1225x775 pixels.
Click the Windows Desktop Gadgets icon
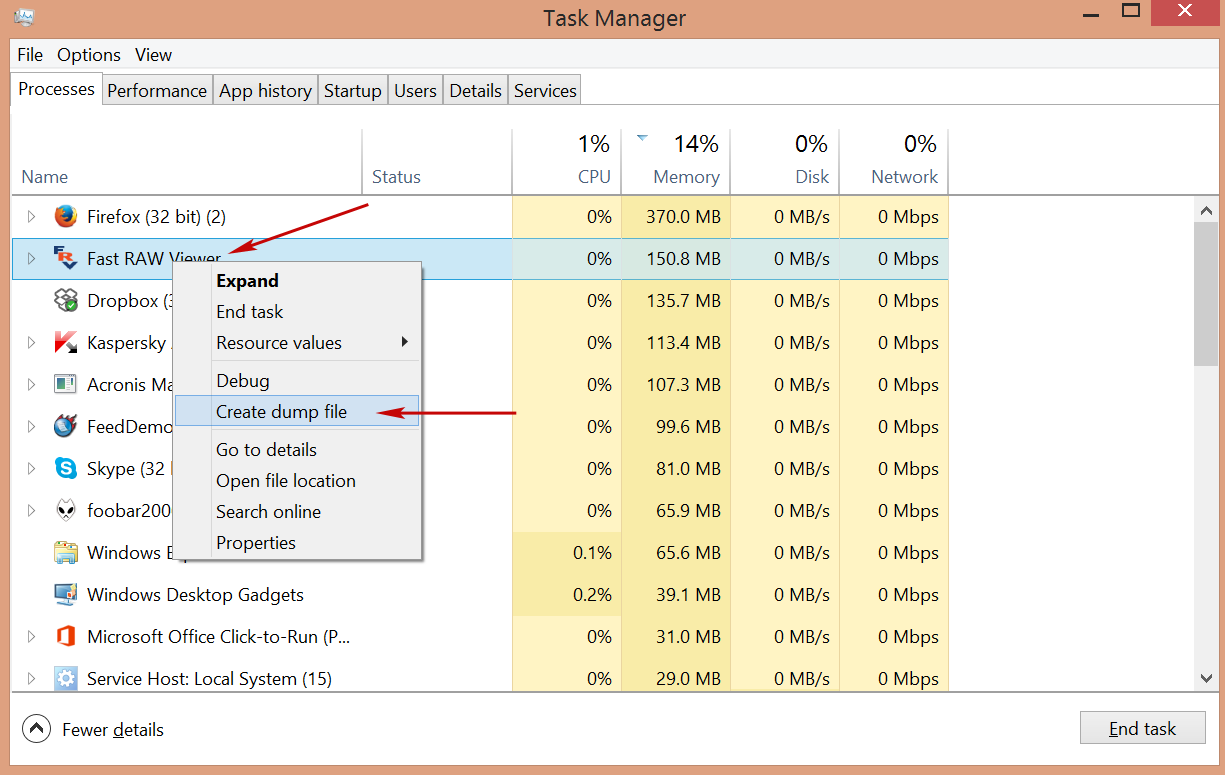click(66, 594)
